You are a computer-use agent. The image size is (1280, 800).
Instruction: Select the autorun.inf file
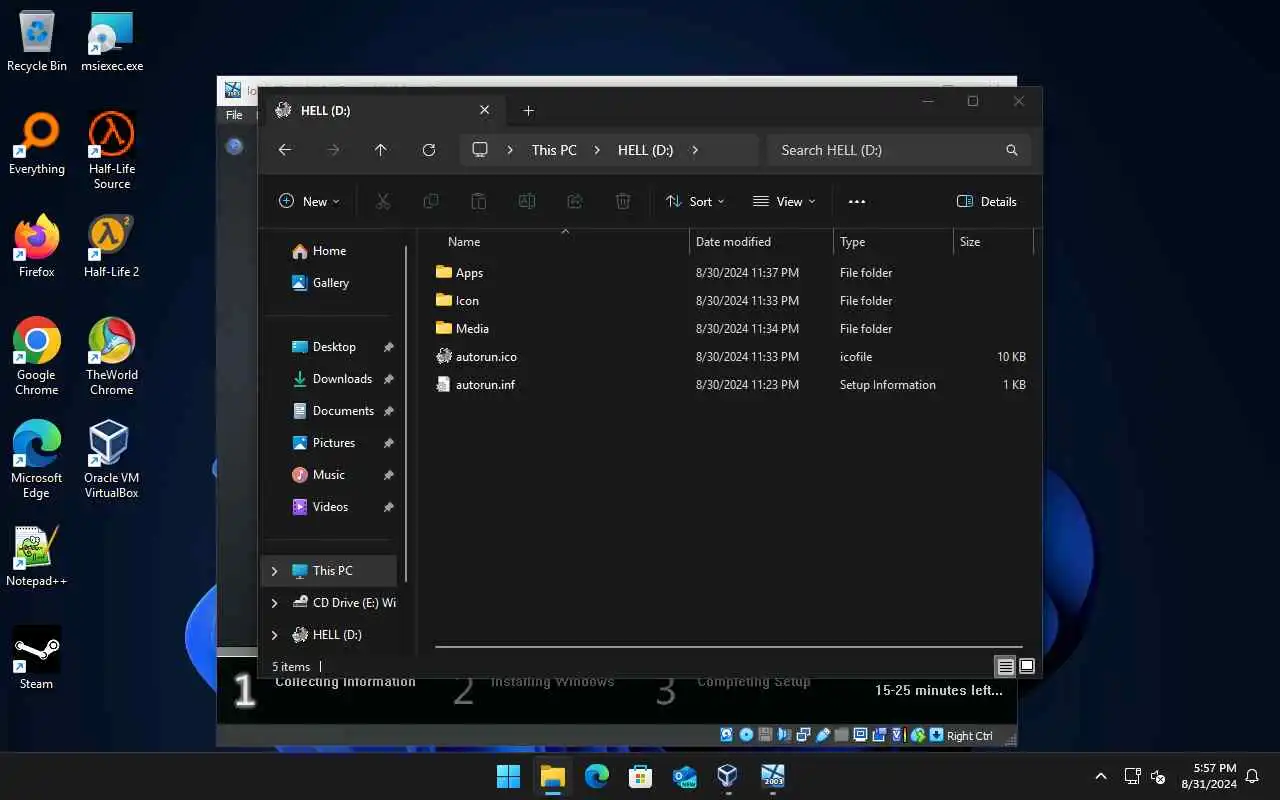tap(485, 385)
